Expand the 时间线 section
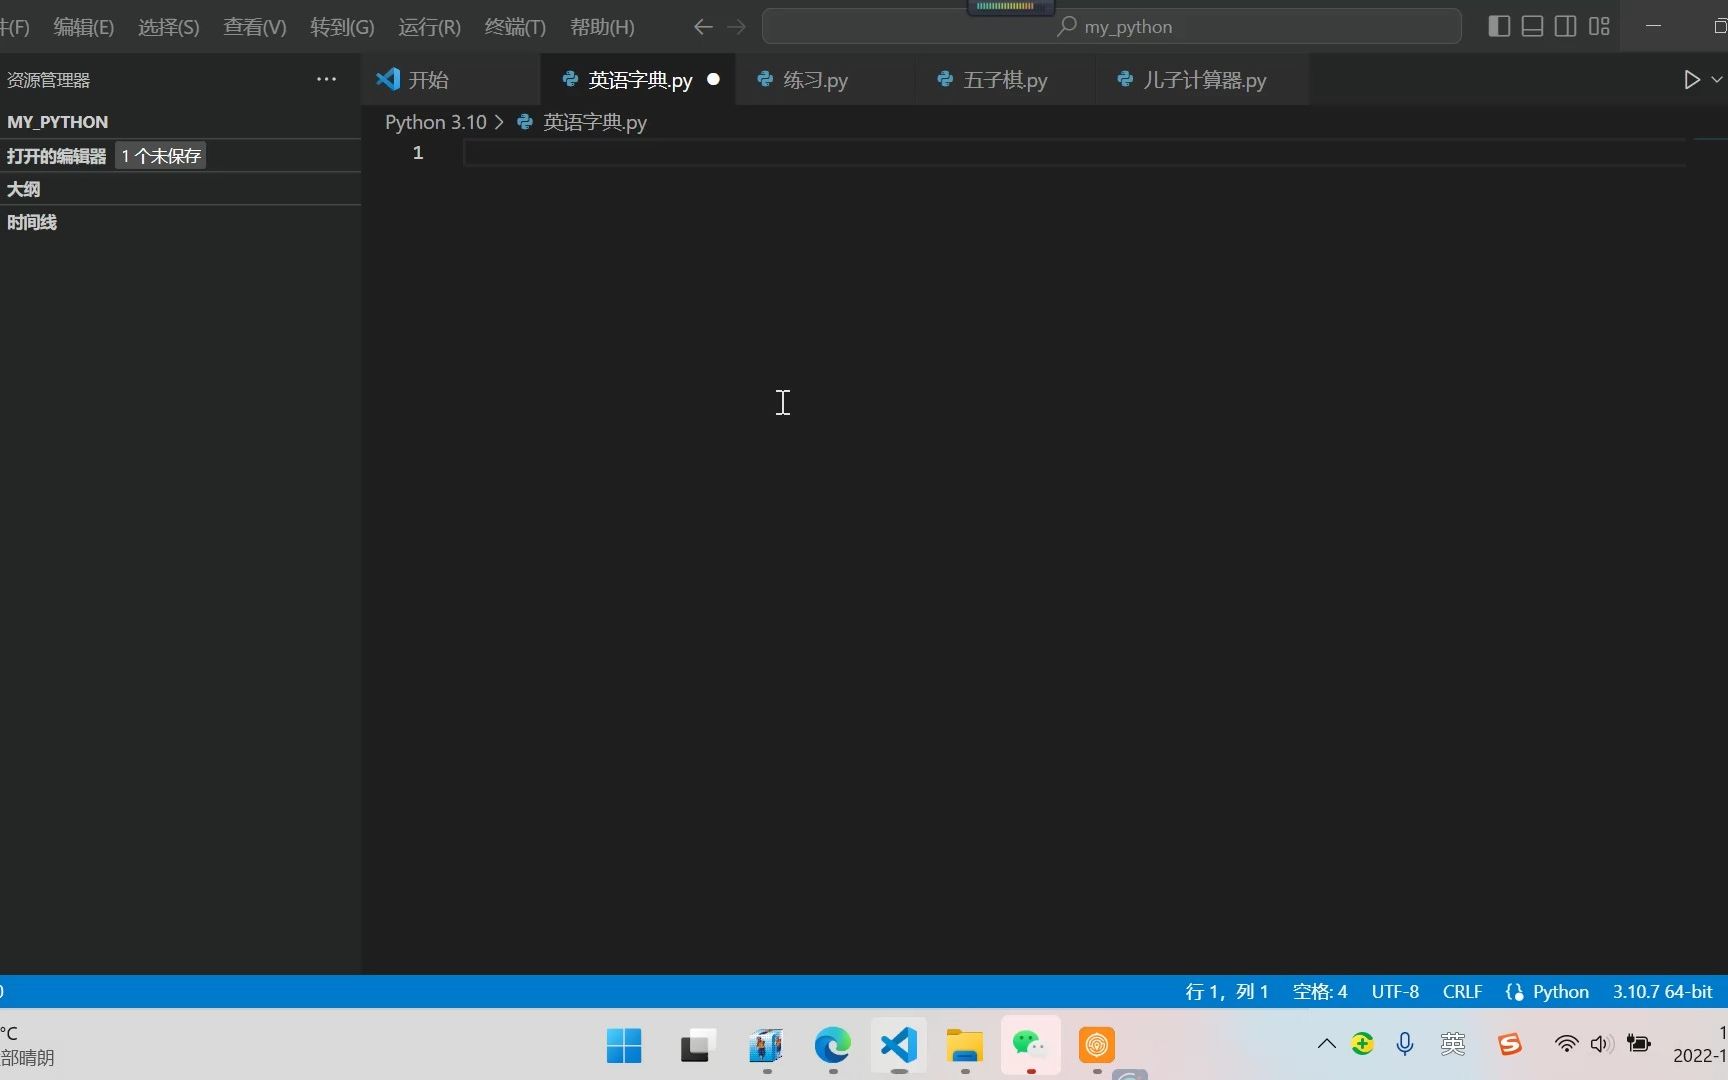 [31, 222]
